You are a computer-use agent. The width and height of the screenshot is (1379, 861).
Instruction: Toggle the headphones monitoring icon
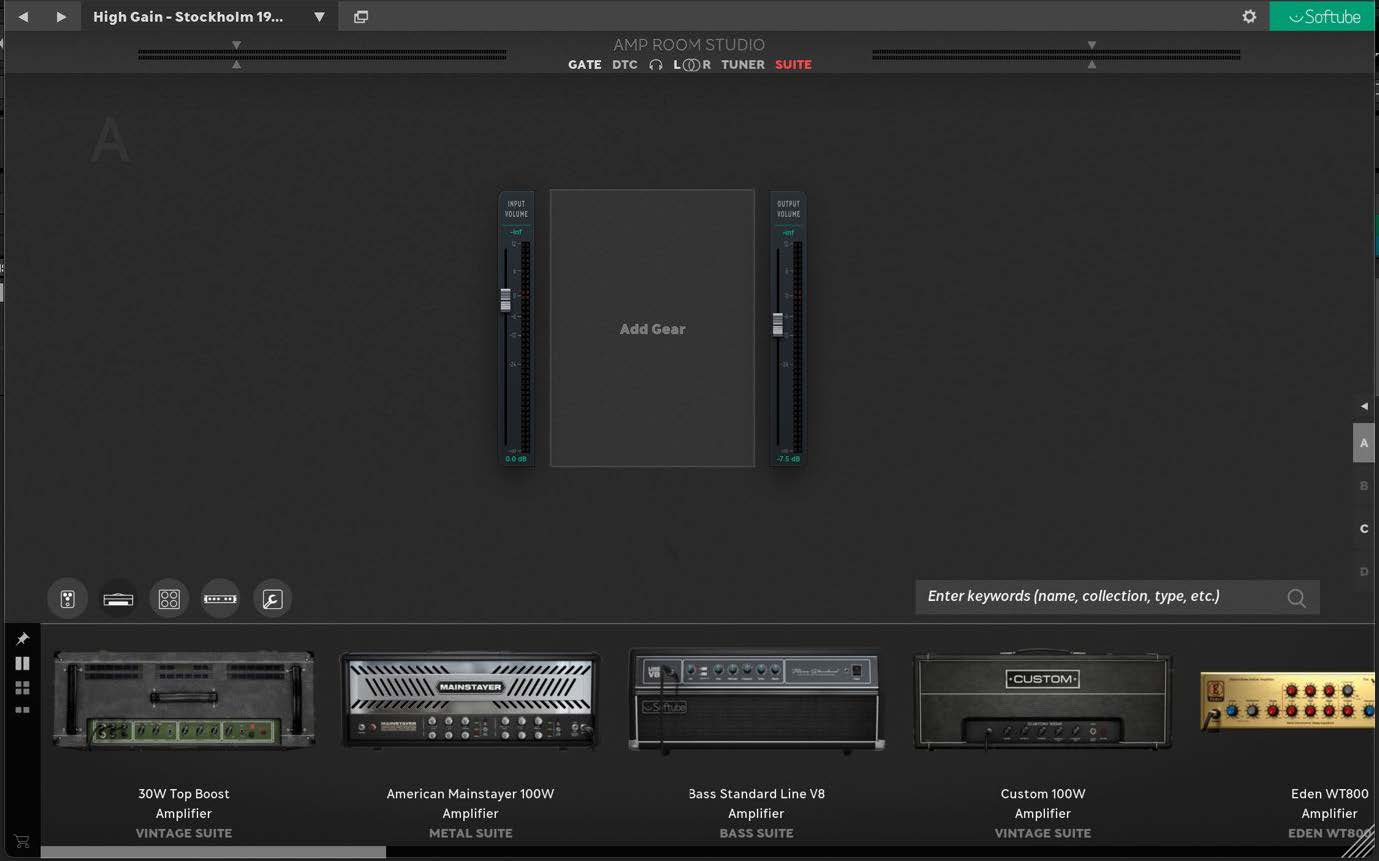tap(656, 65)
